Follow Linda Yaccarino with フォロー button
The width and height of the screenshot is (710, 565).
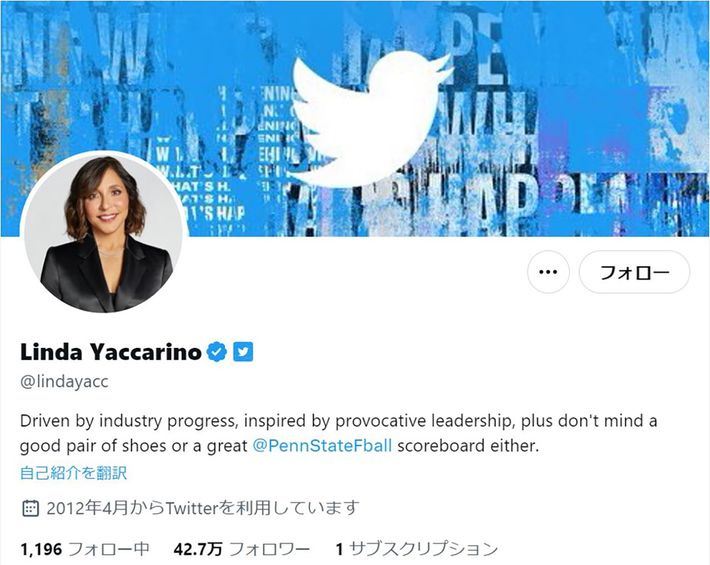(634, 272)
